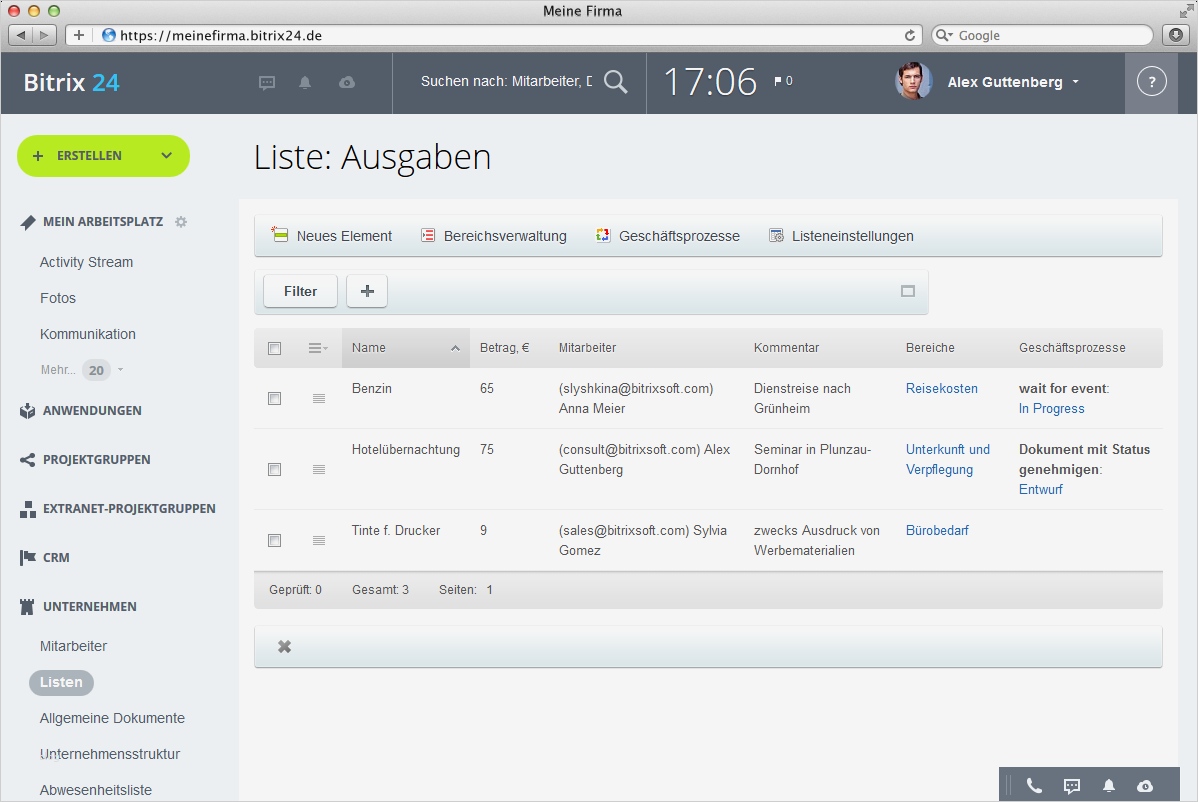The height and width of the screenshot is (802, 1198).
Task: Collapse the Unternehmen section
Action: pos(89,606)
